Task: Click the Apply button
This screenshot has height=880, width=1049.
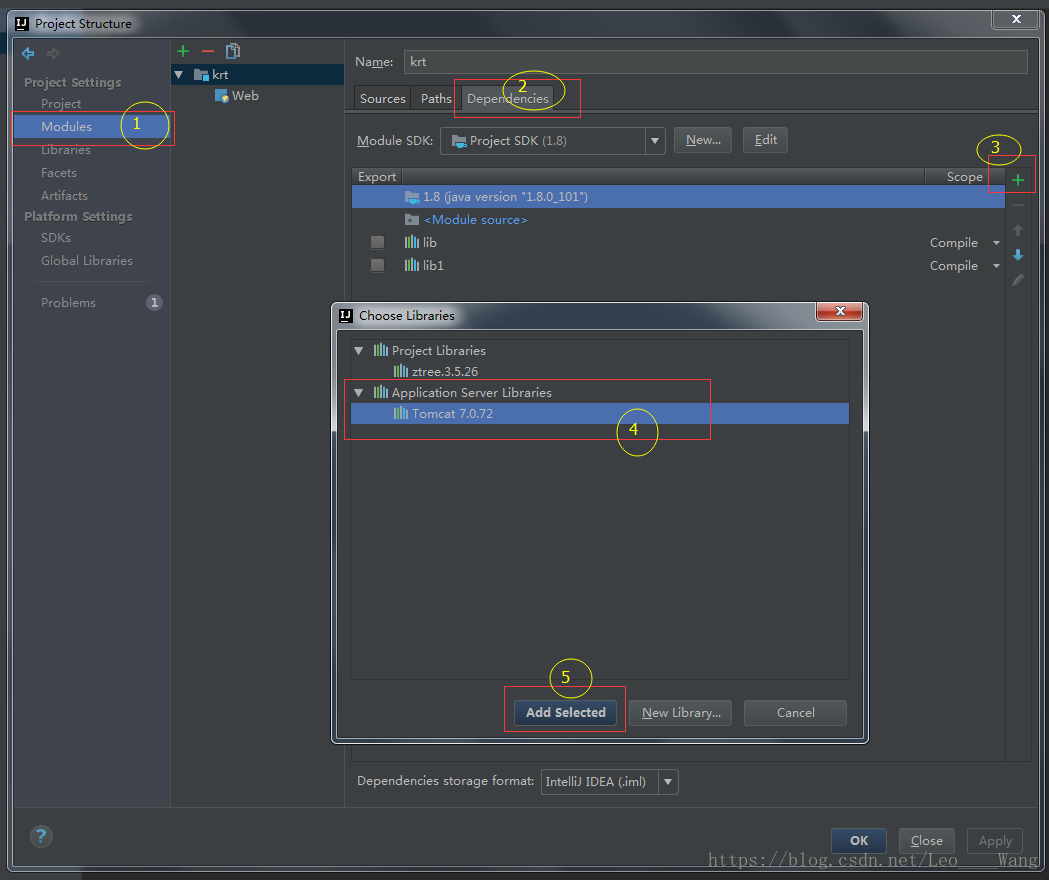Action: coord(995,841)
